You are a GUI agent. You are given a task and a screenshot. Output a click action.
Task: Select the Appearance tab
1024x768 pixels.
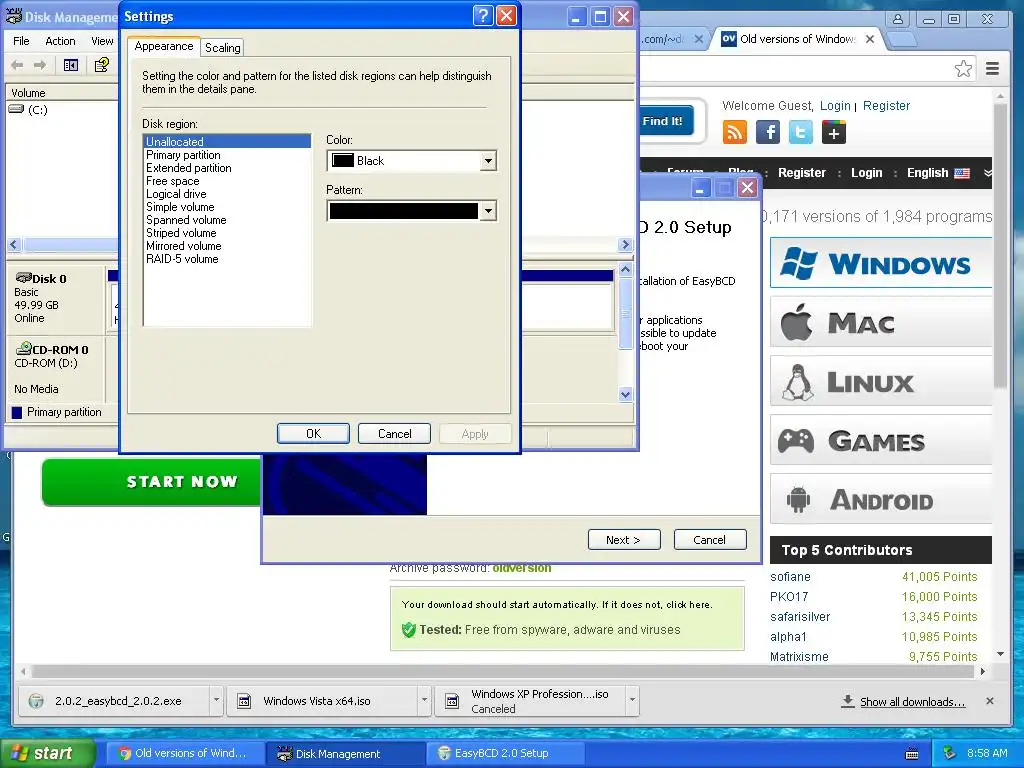163,46
